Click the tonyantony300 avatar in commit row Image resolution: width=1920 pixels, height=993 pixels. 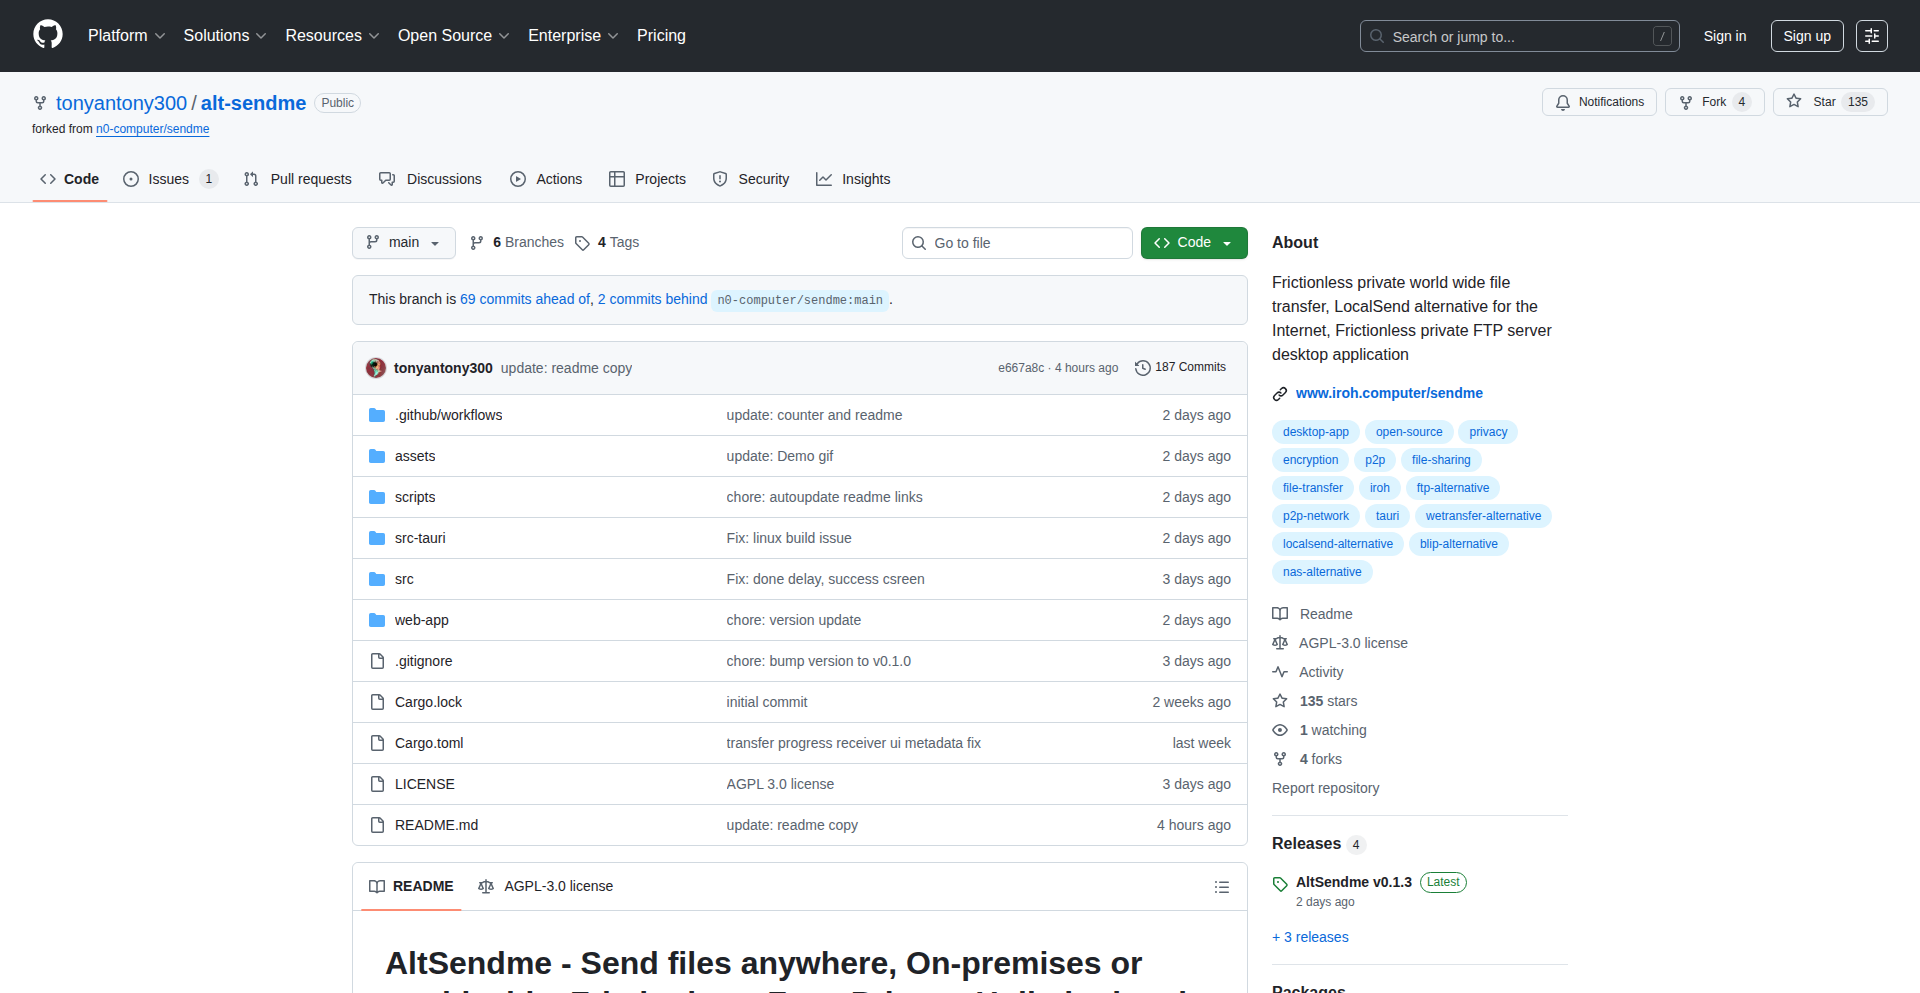point(376,368)
